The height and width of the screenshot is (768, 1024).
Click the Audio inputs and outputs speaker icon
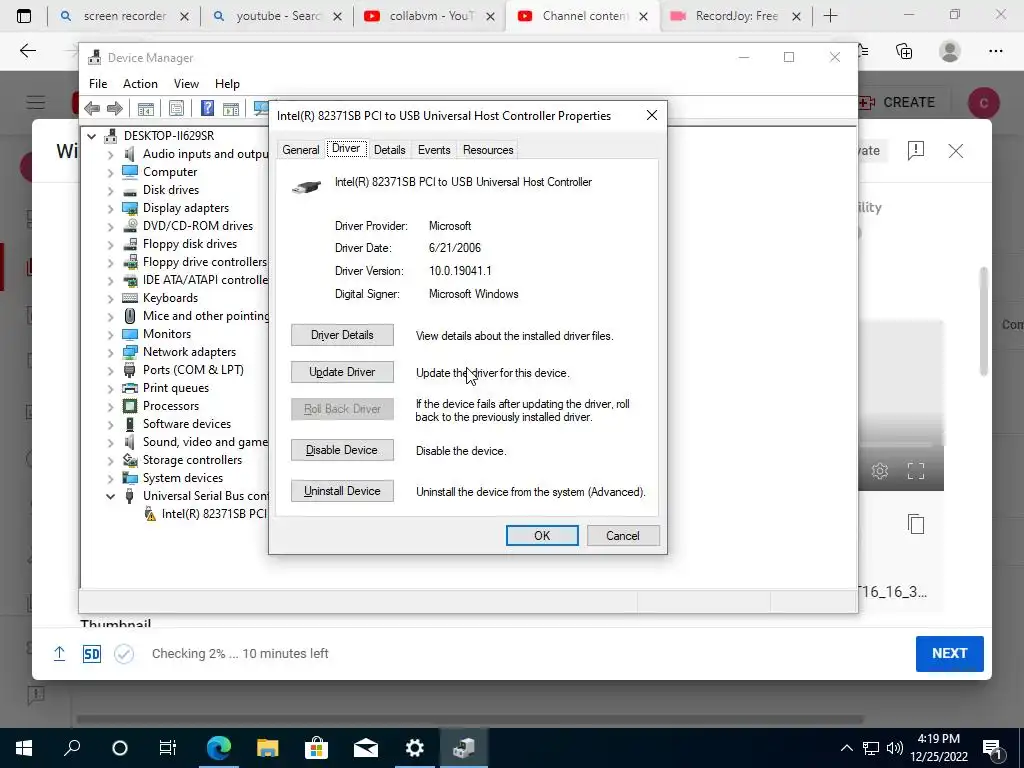(x=130, y=154)
